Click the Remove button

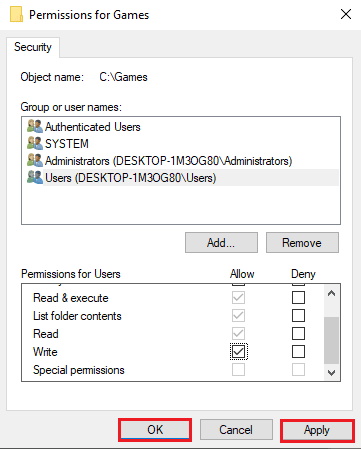[302, 243]
